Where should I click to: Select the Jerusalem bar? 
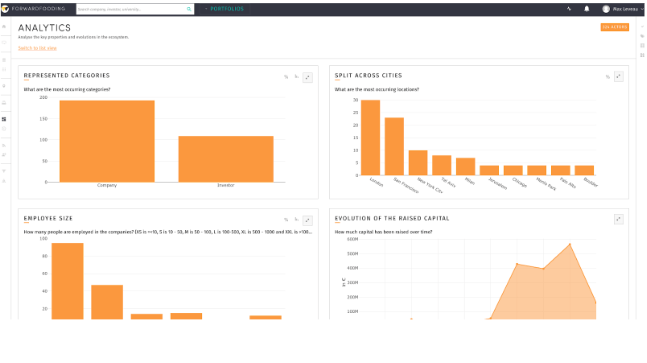pos(489,170)
